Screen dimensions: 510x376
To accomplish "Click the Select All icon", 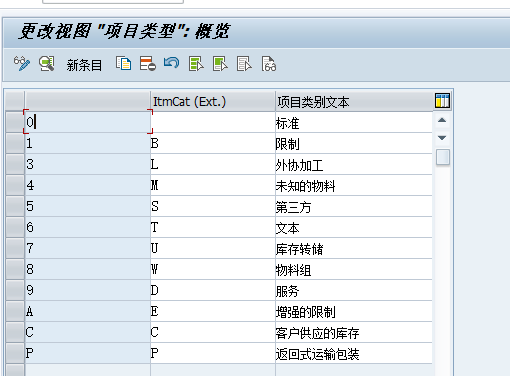I will (196, 63).
